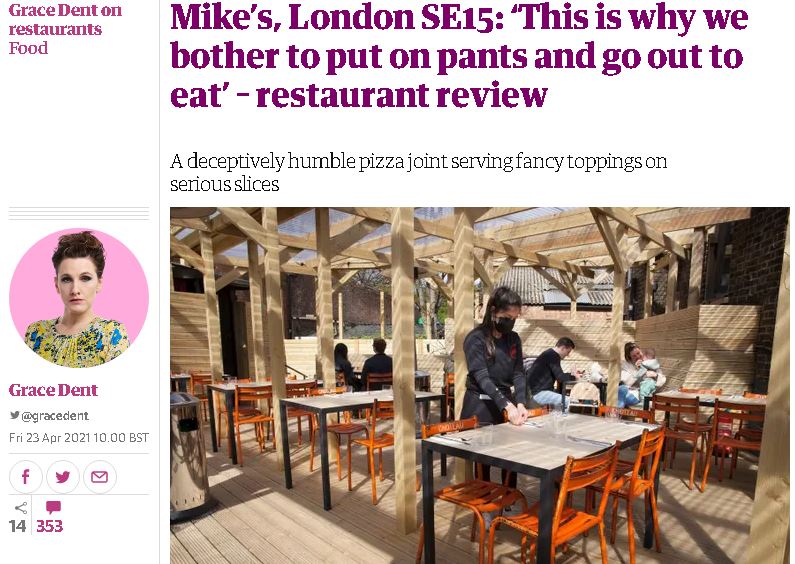Click the share count icon
This screenshot has width=795, height=564.
click(x=21, y=508)
